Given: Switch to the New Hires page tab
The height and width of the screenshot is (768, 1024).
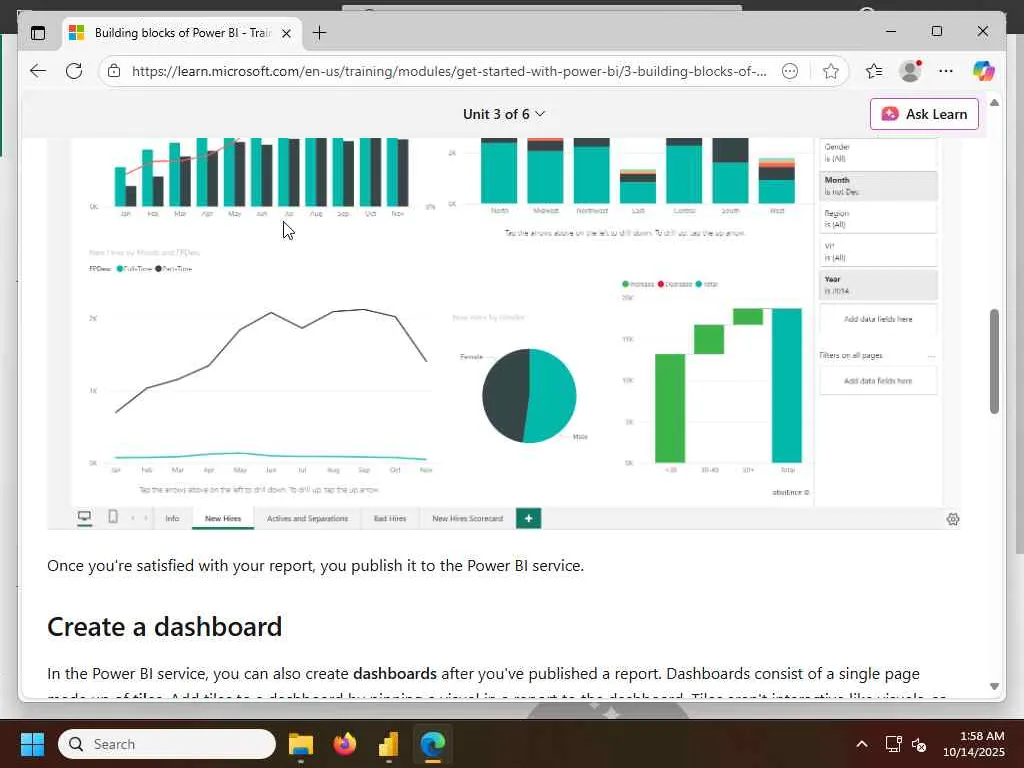Looking at the screenshot, I should pyautogui.click(x=223, y=519).
